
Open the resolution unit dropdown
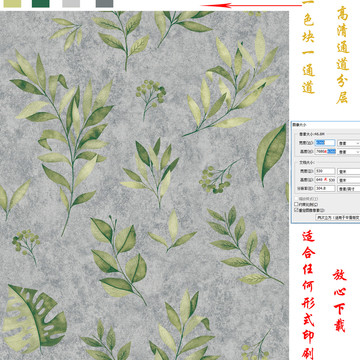(x=349, y=188)
